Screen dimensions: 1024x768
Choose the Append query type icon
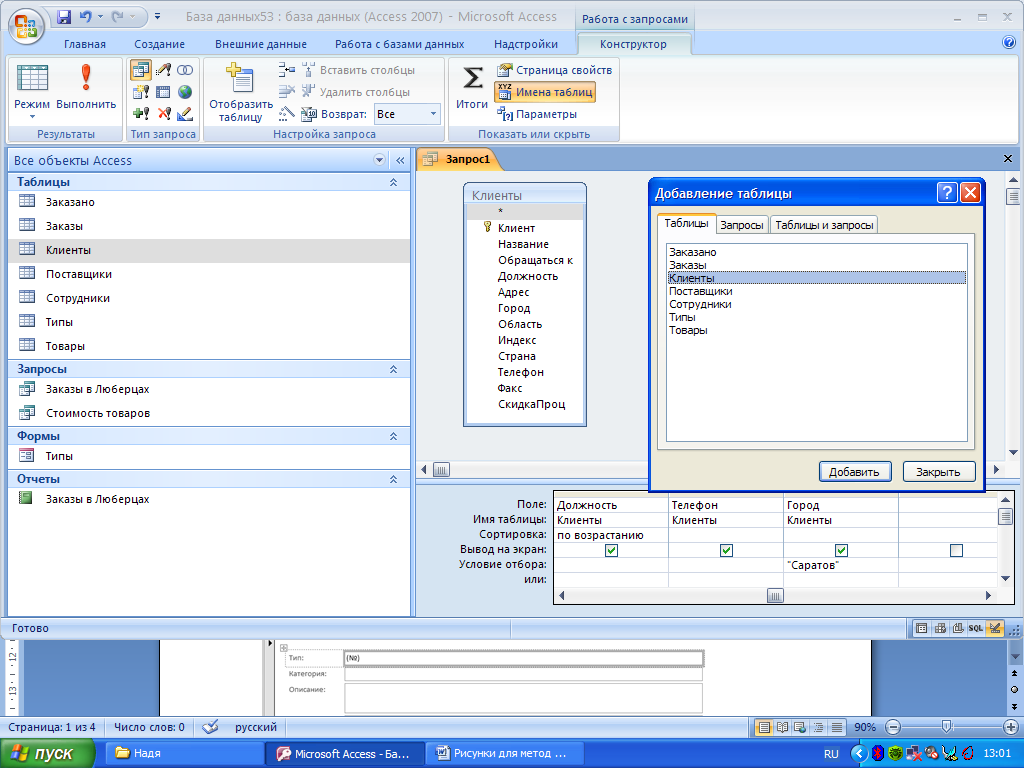coord(140,114)
